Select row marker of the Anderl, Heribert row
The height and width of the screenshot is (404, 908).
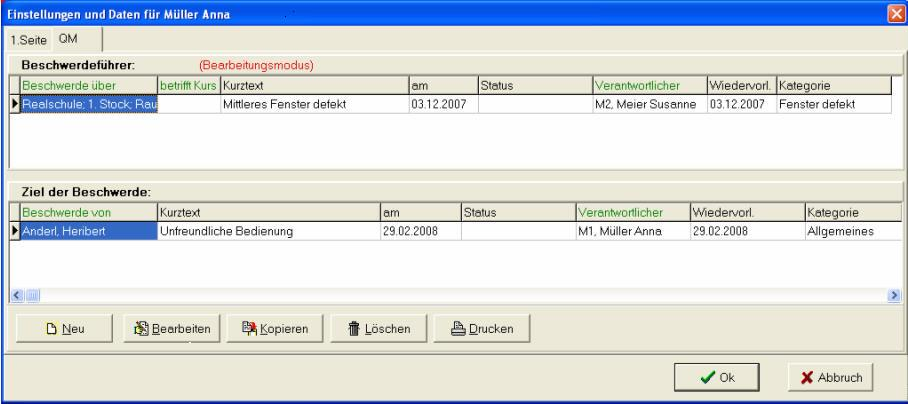tap(15, 231)
